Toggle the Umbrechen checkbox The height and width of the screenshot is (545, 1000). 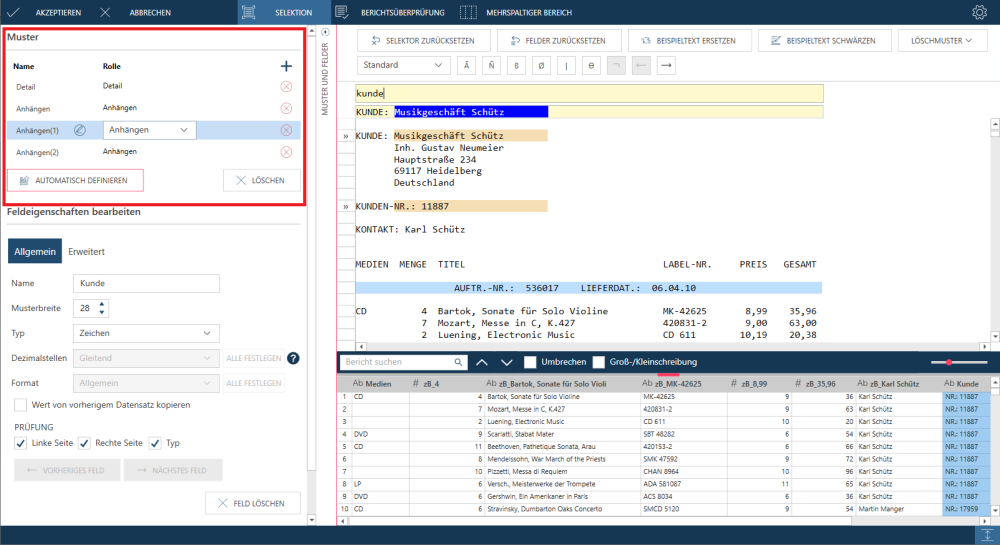[531, 362]
